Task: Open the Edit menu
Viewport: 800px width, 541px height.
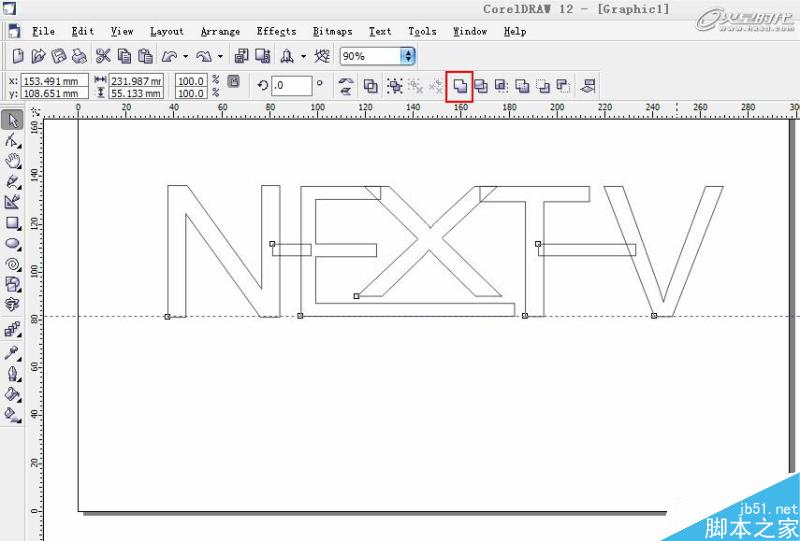Action: 83,32
